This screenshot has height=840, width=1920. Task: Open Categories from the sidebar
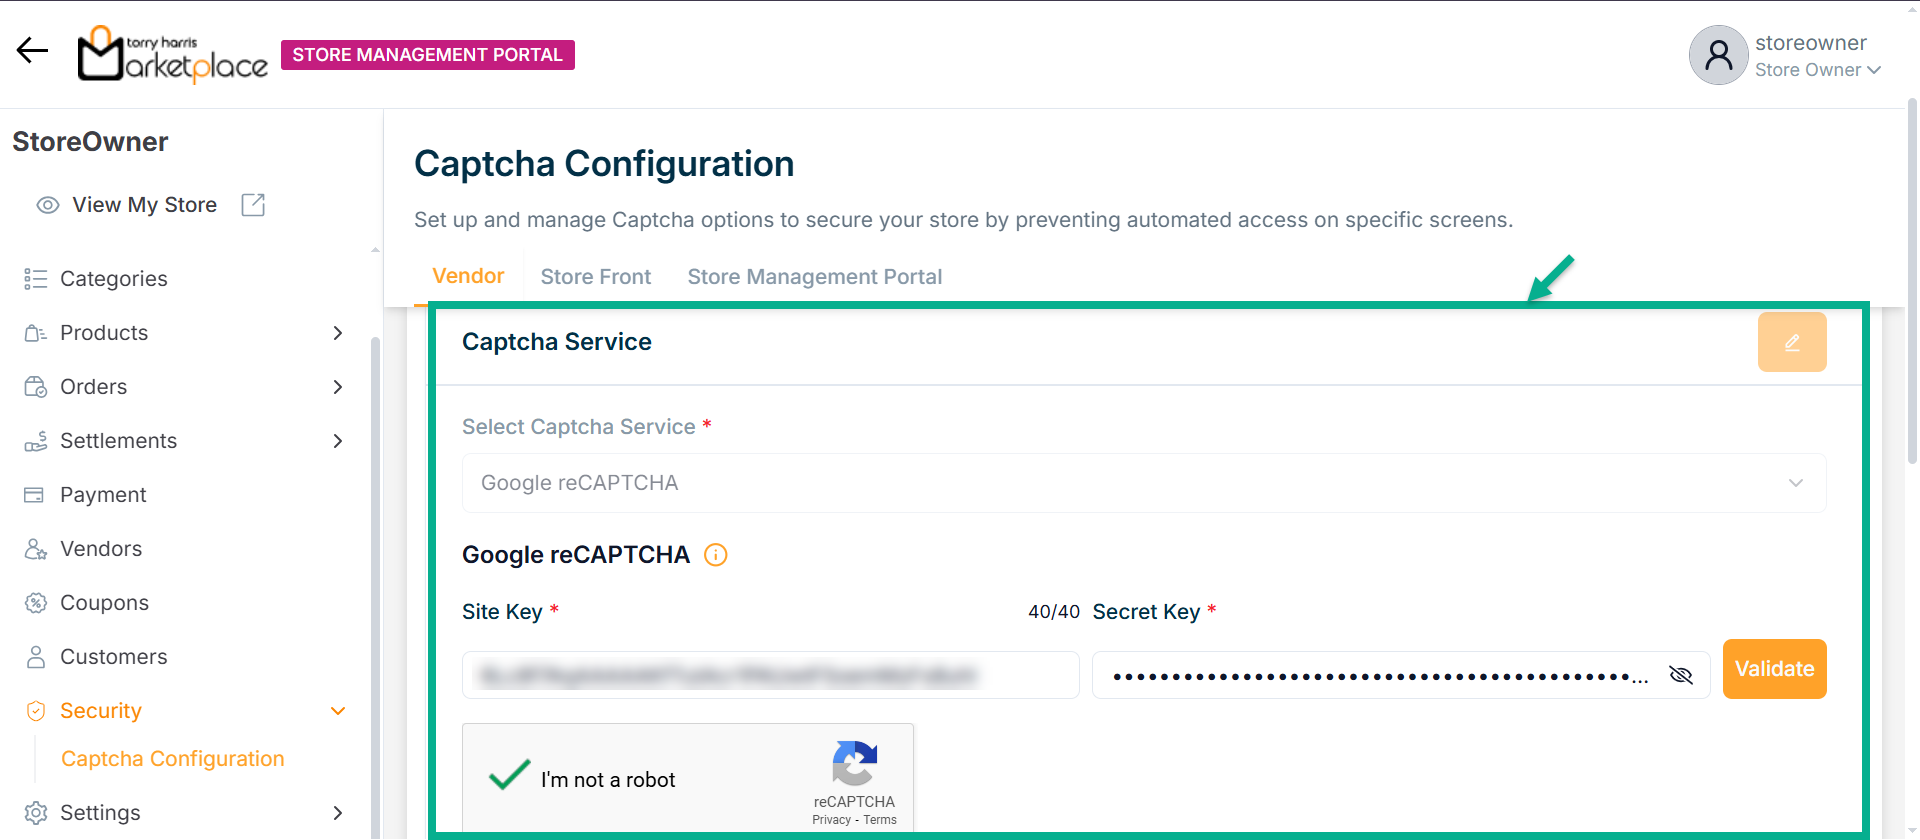click(113, 279)
